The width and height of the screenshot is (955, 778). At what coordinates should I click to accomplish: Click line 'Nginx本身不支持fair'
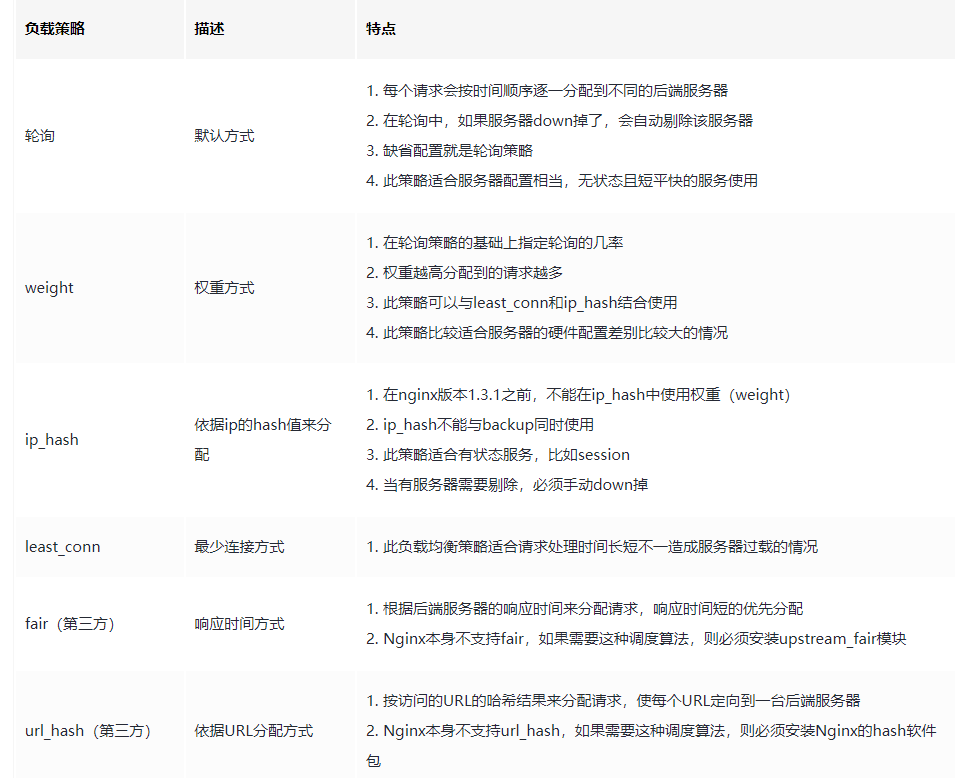(636, 638)
